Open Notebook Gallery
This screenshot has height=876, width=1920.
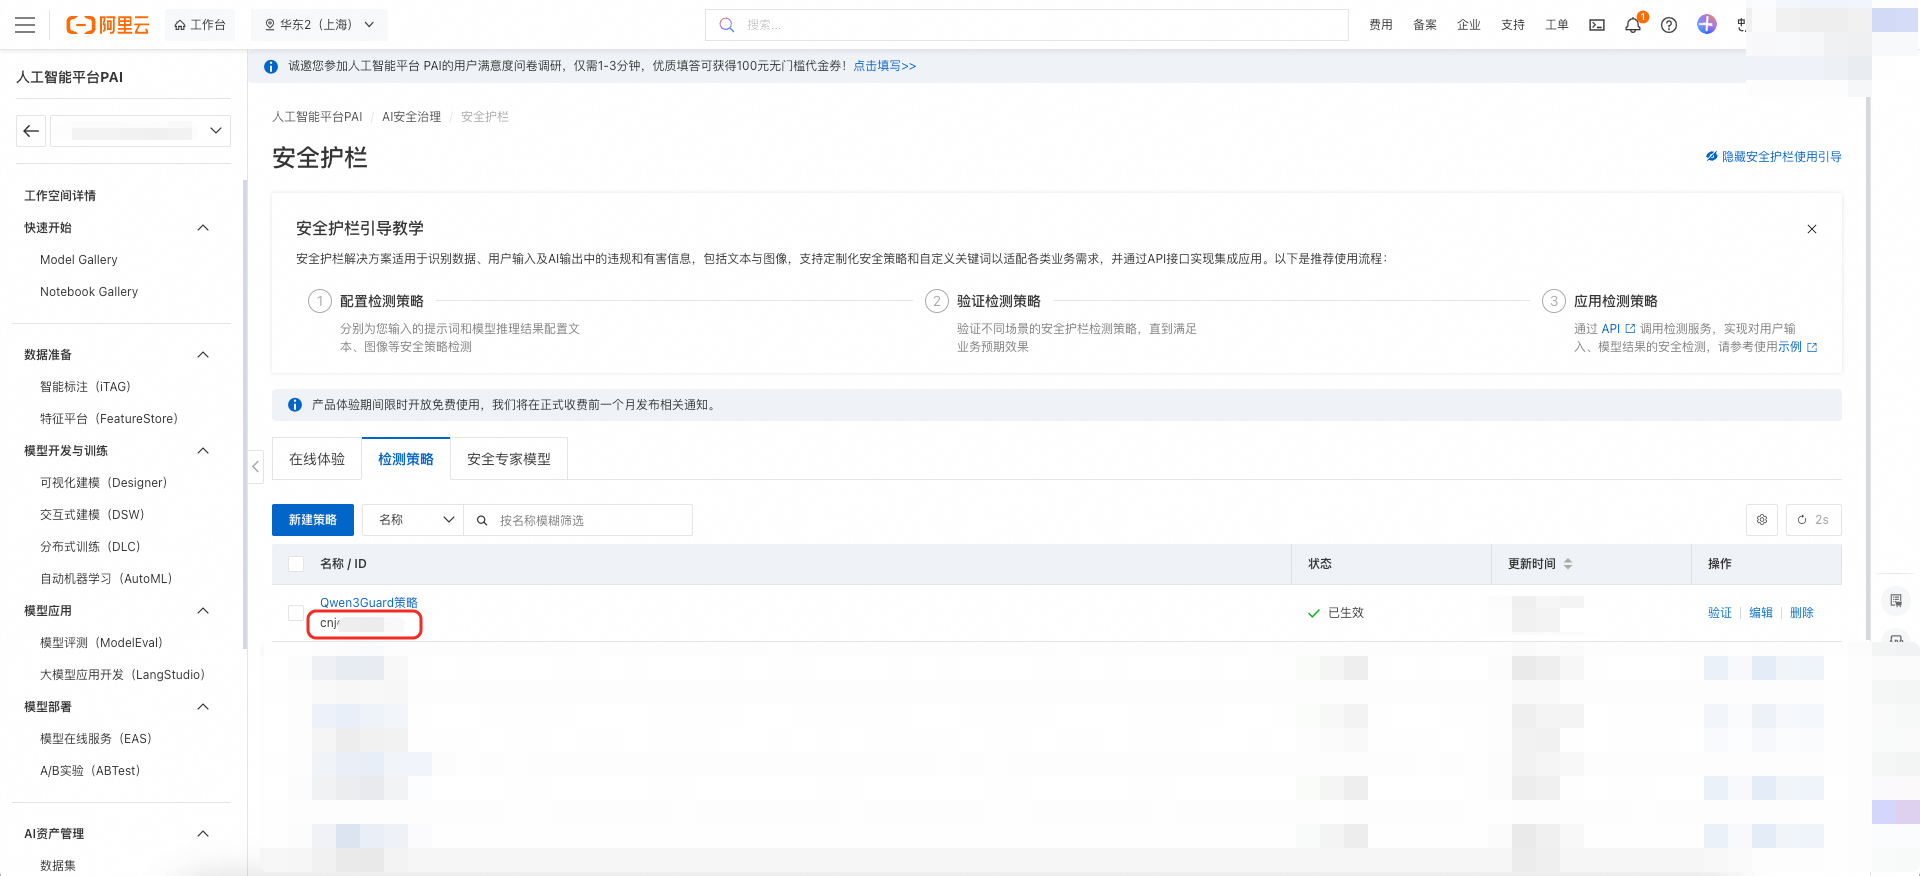click(89, 292)
